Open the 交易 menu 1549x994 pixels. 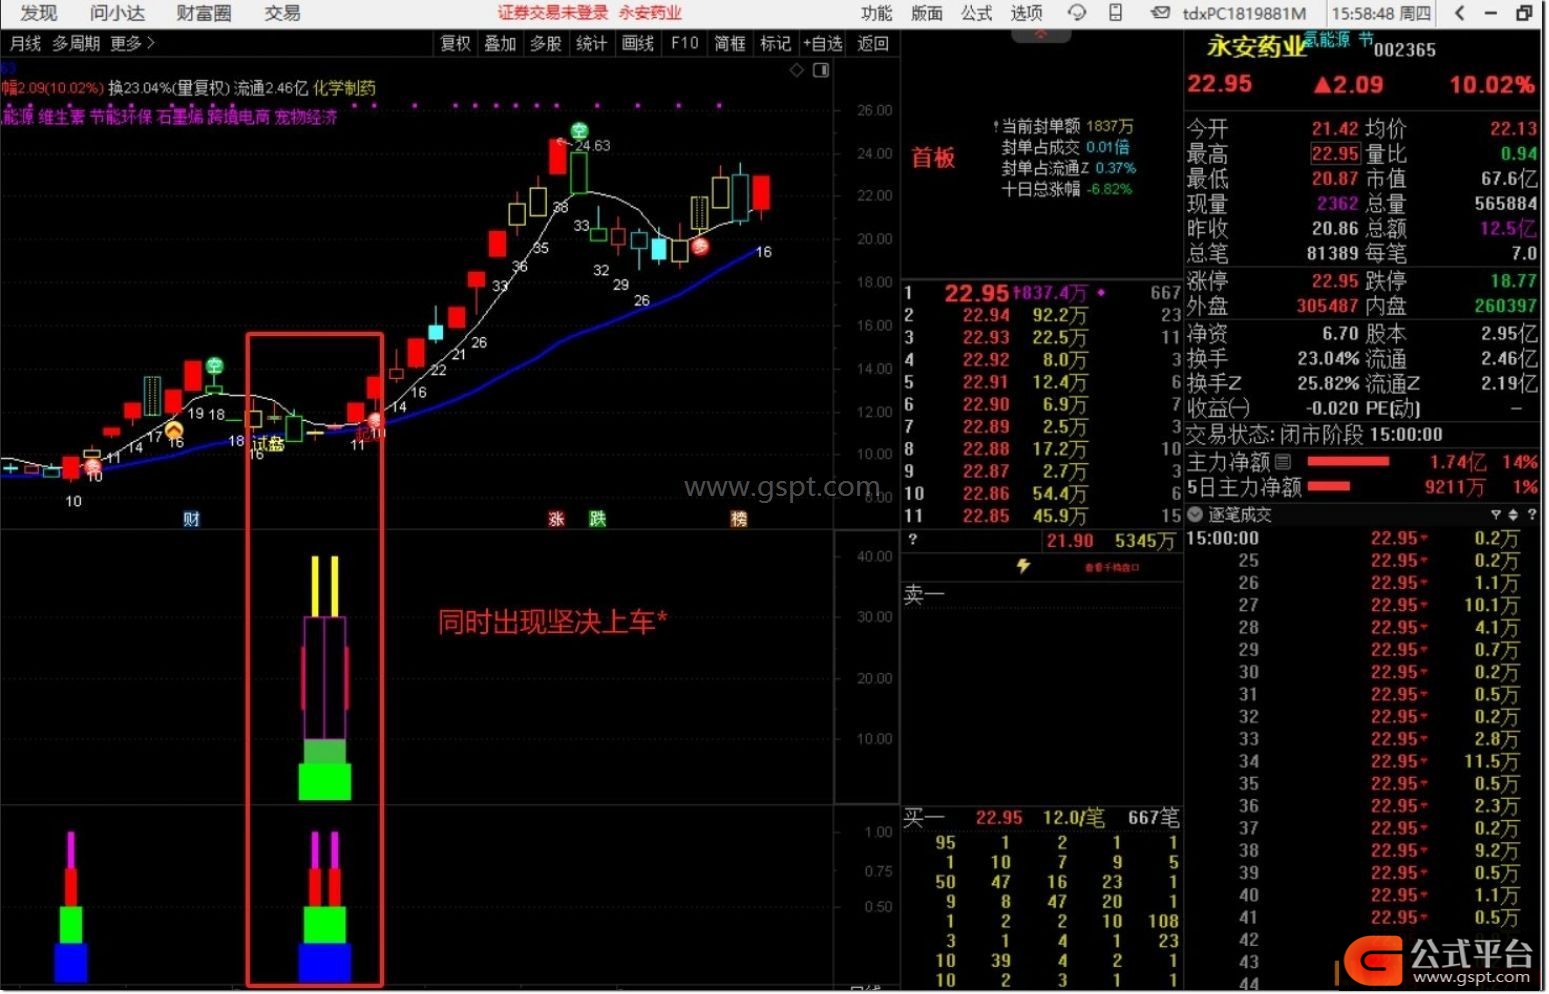(x=282, y=13)
